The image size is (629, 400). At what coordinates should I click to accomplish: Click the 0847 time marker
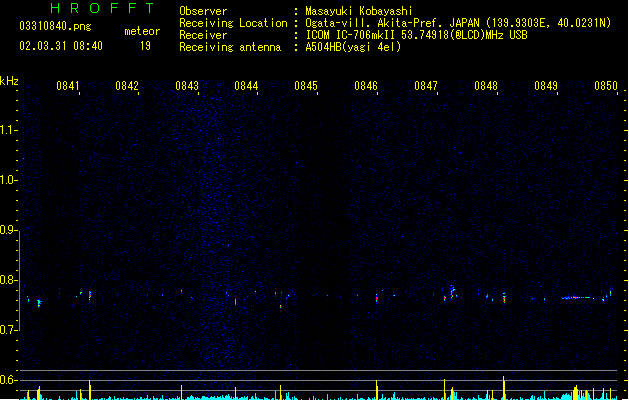click(426, 86)
